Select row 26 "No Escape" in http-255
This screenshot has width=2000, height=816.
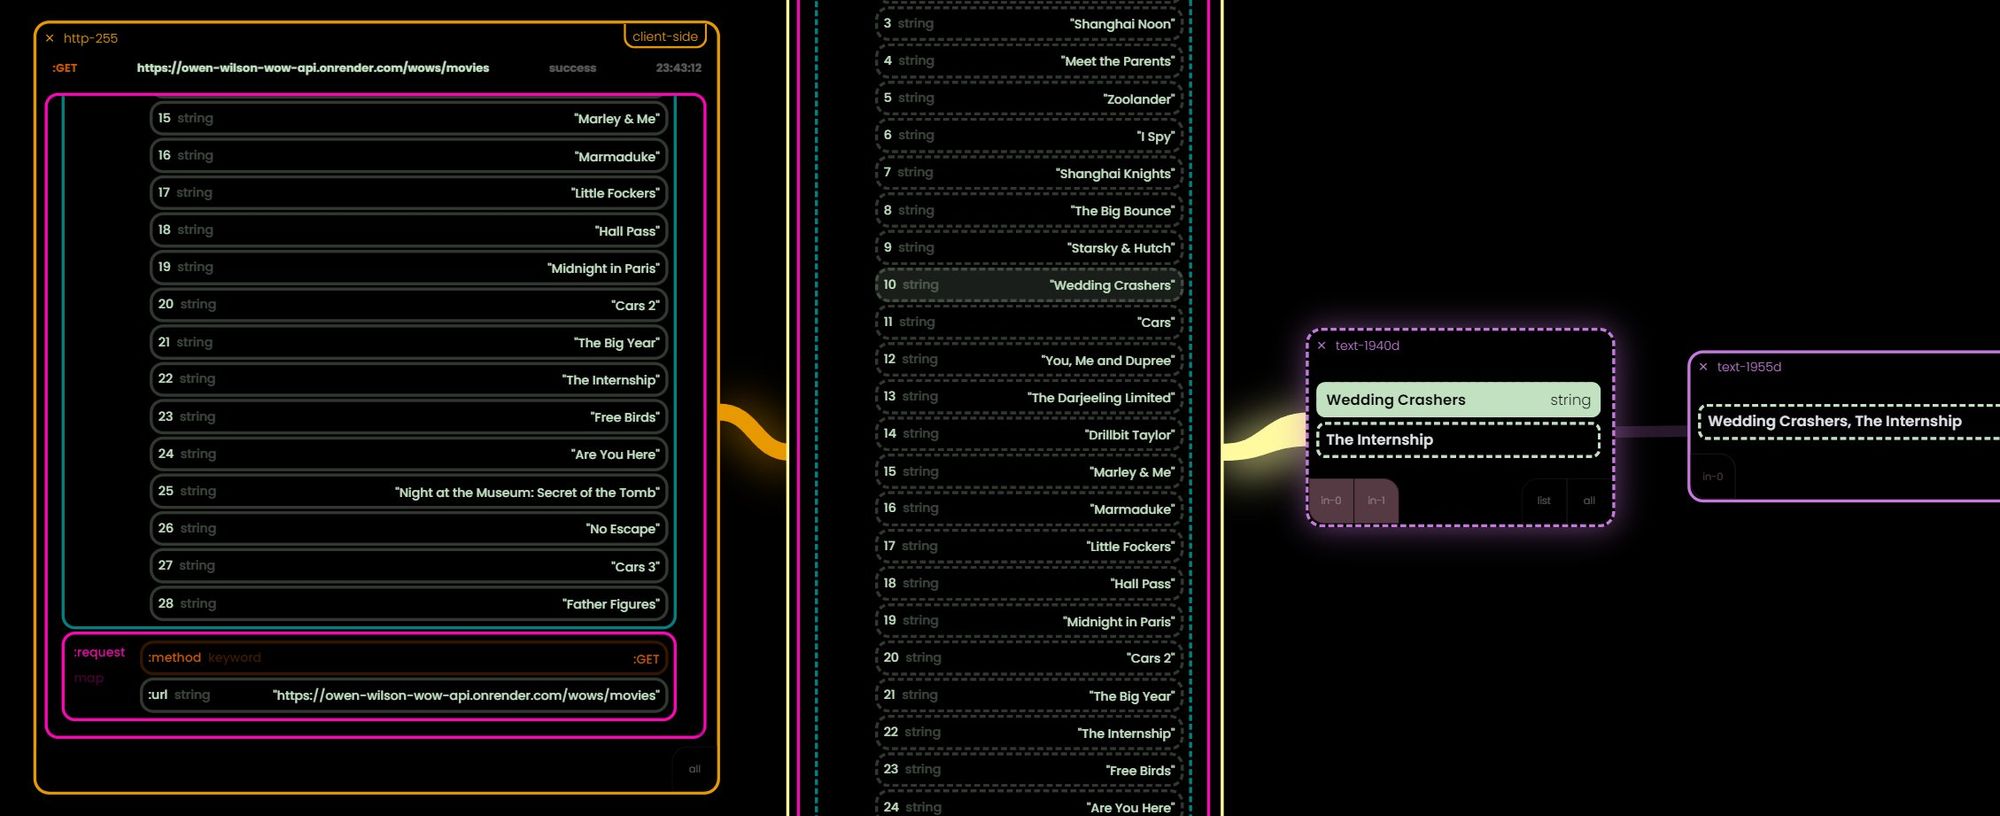408,528
